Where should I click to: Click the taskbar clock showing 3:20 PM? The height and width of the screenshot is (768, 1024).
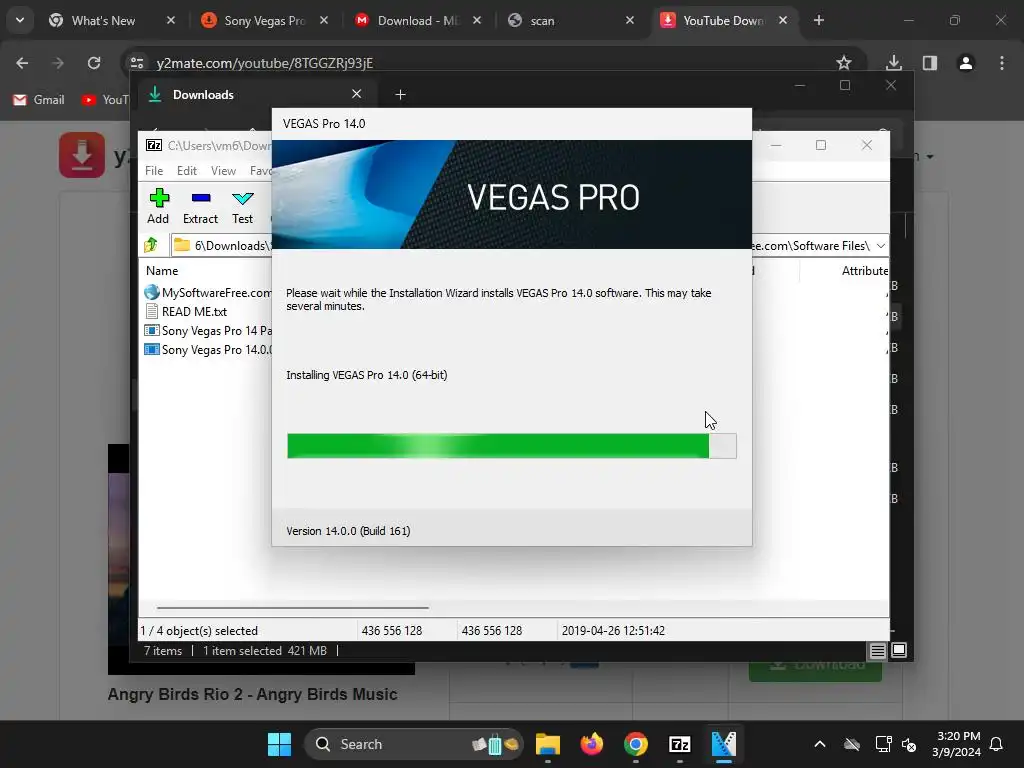[x=957, y=744]
